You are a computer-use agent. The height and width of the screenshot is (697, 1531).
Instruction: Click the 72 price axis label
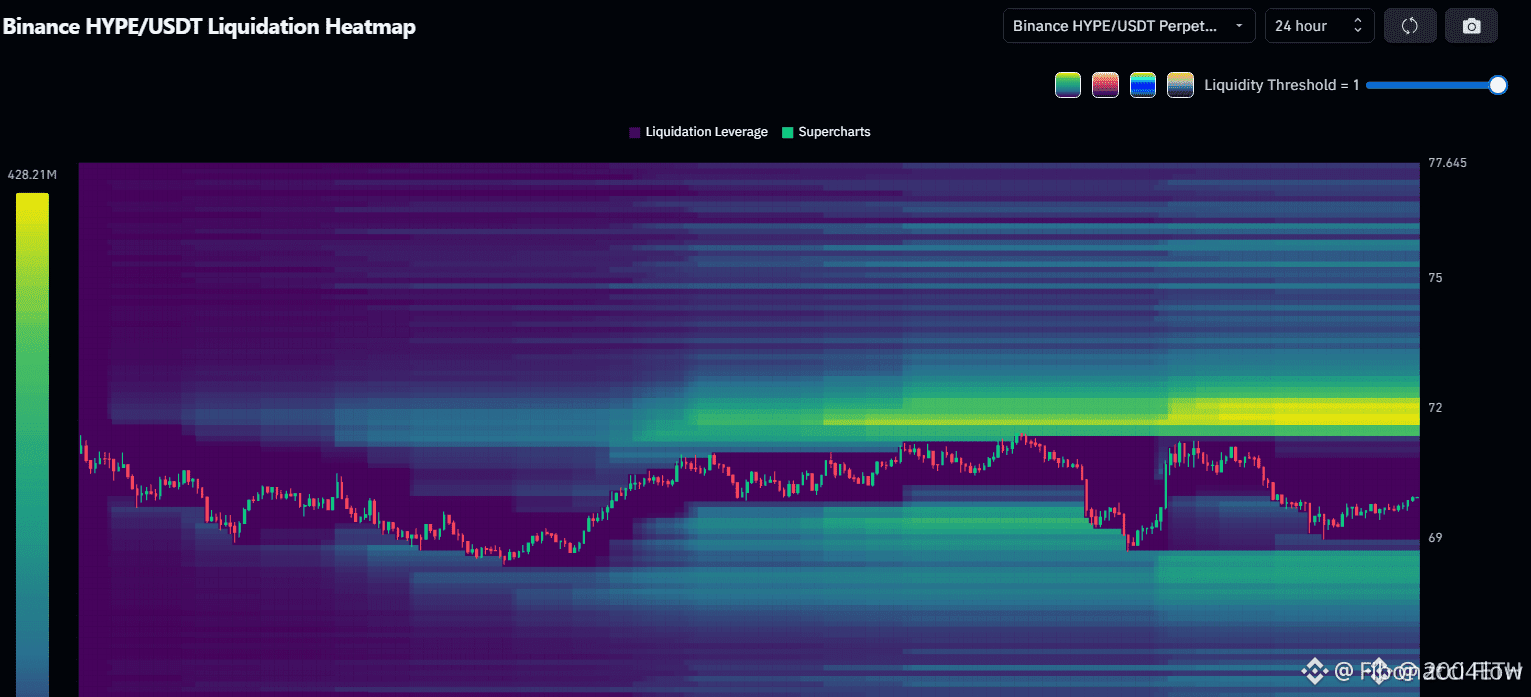[x=1435, y=408]
